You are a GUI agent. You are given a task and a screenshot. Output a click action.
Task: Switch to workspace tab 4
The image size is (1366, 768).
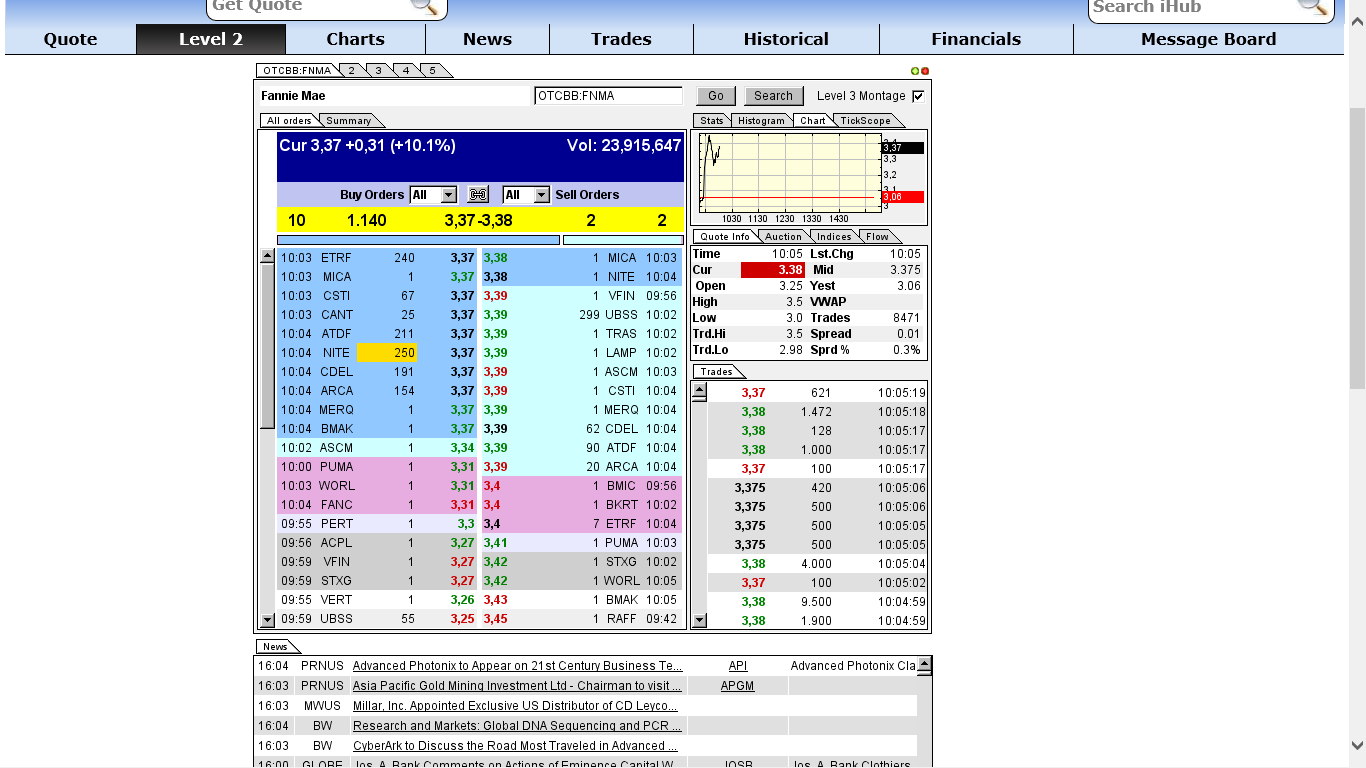(x=406, y=71)
